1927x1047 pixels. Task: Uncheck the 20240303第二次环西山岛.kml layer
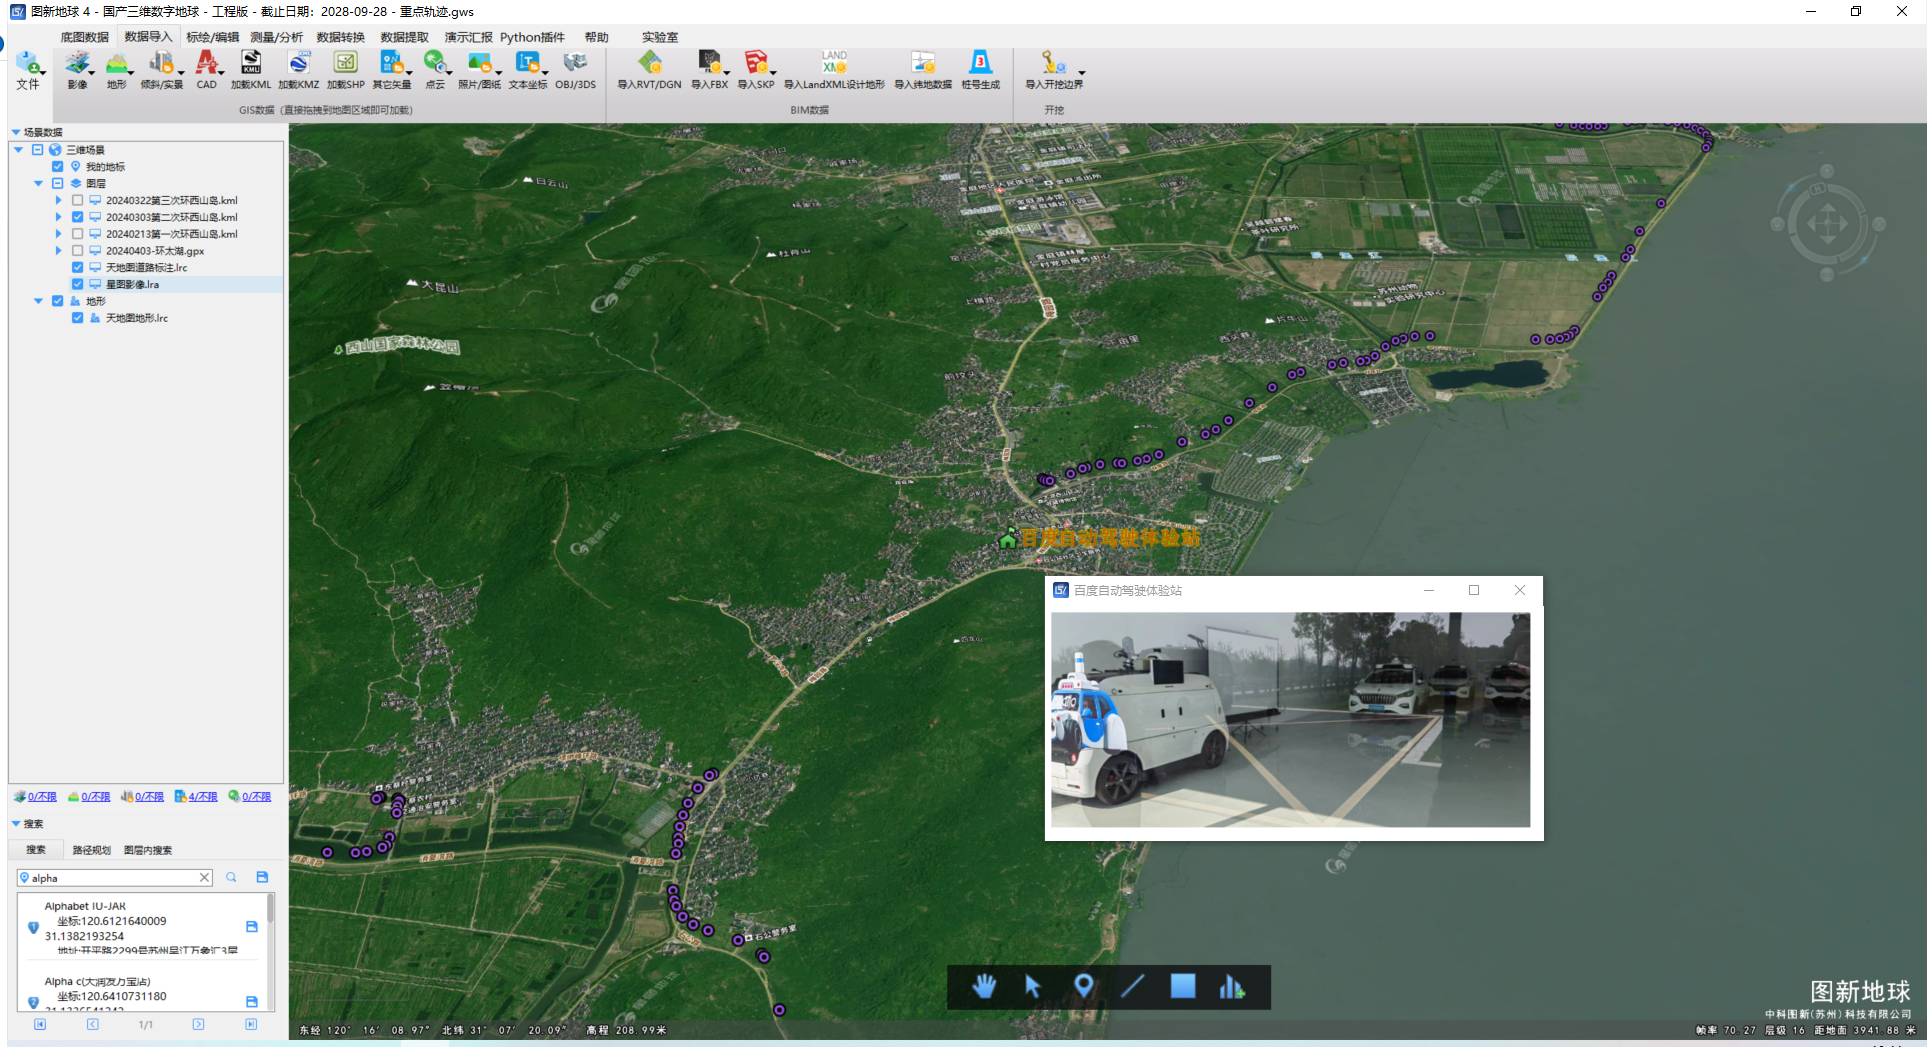coord(77,217)
